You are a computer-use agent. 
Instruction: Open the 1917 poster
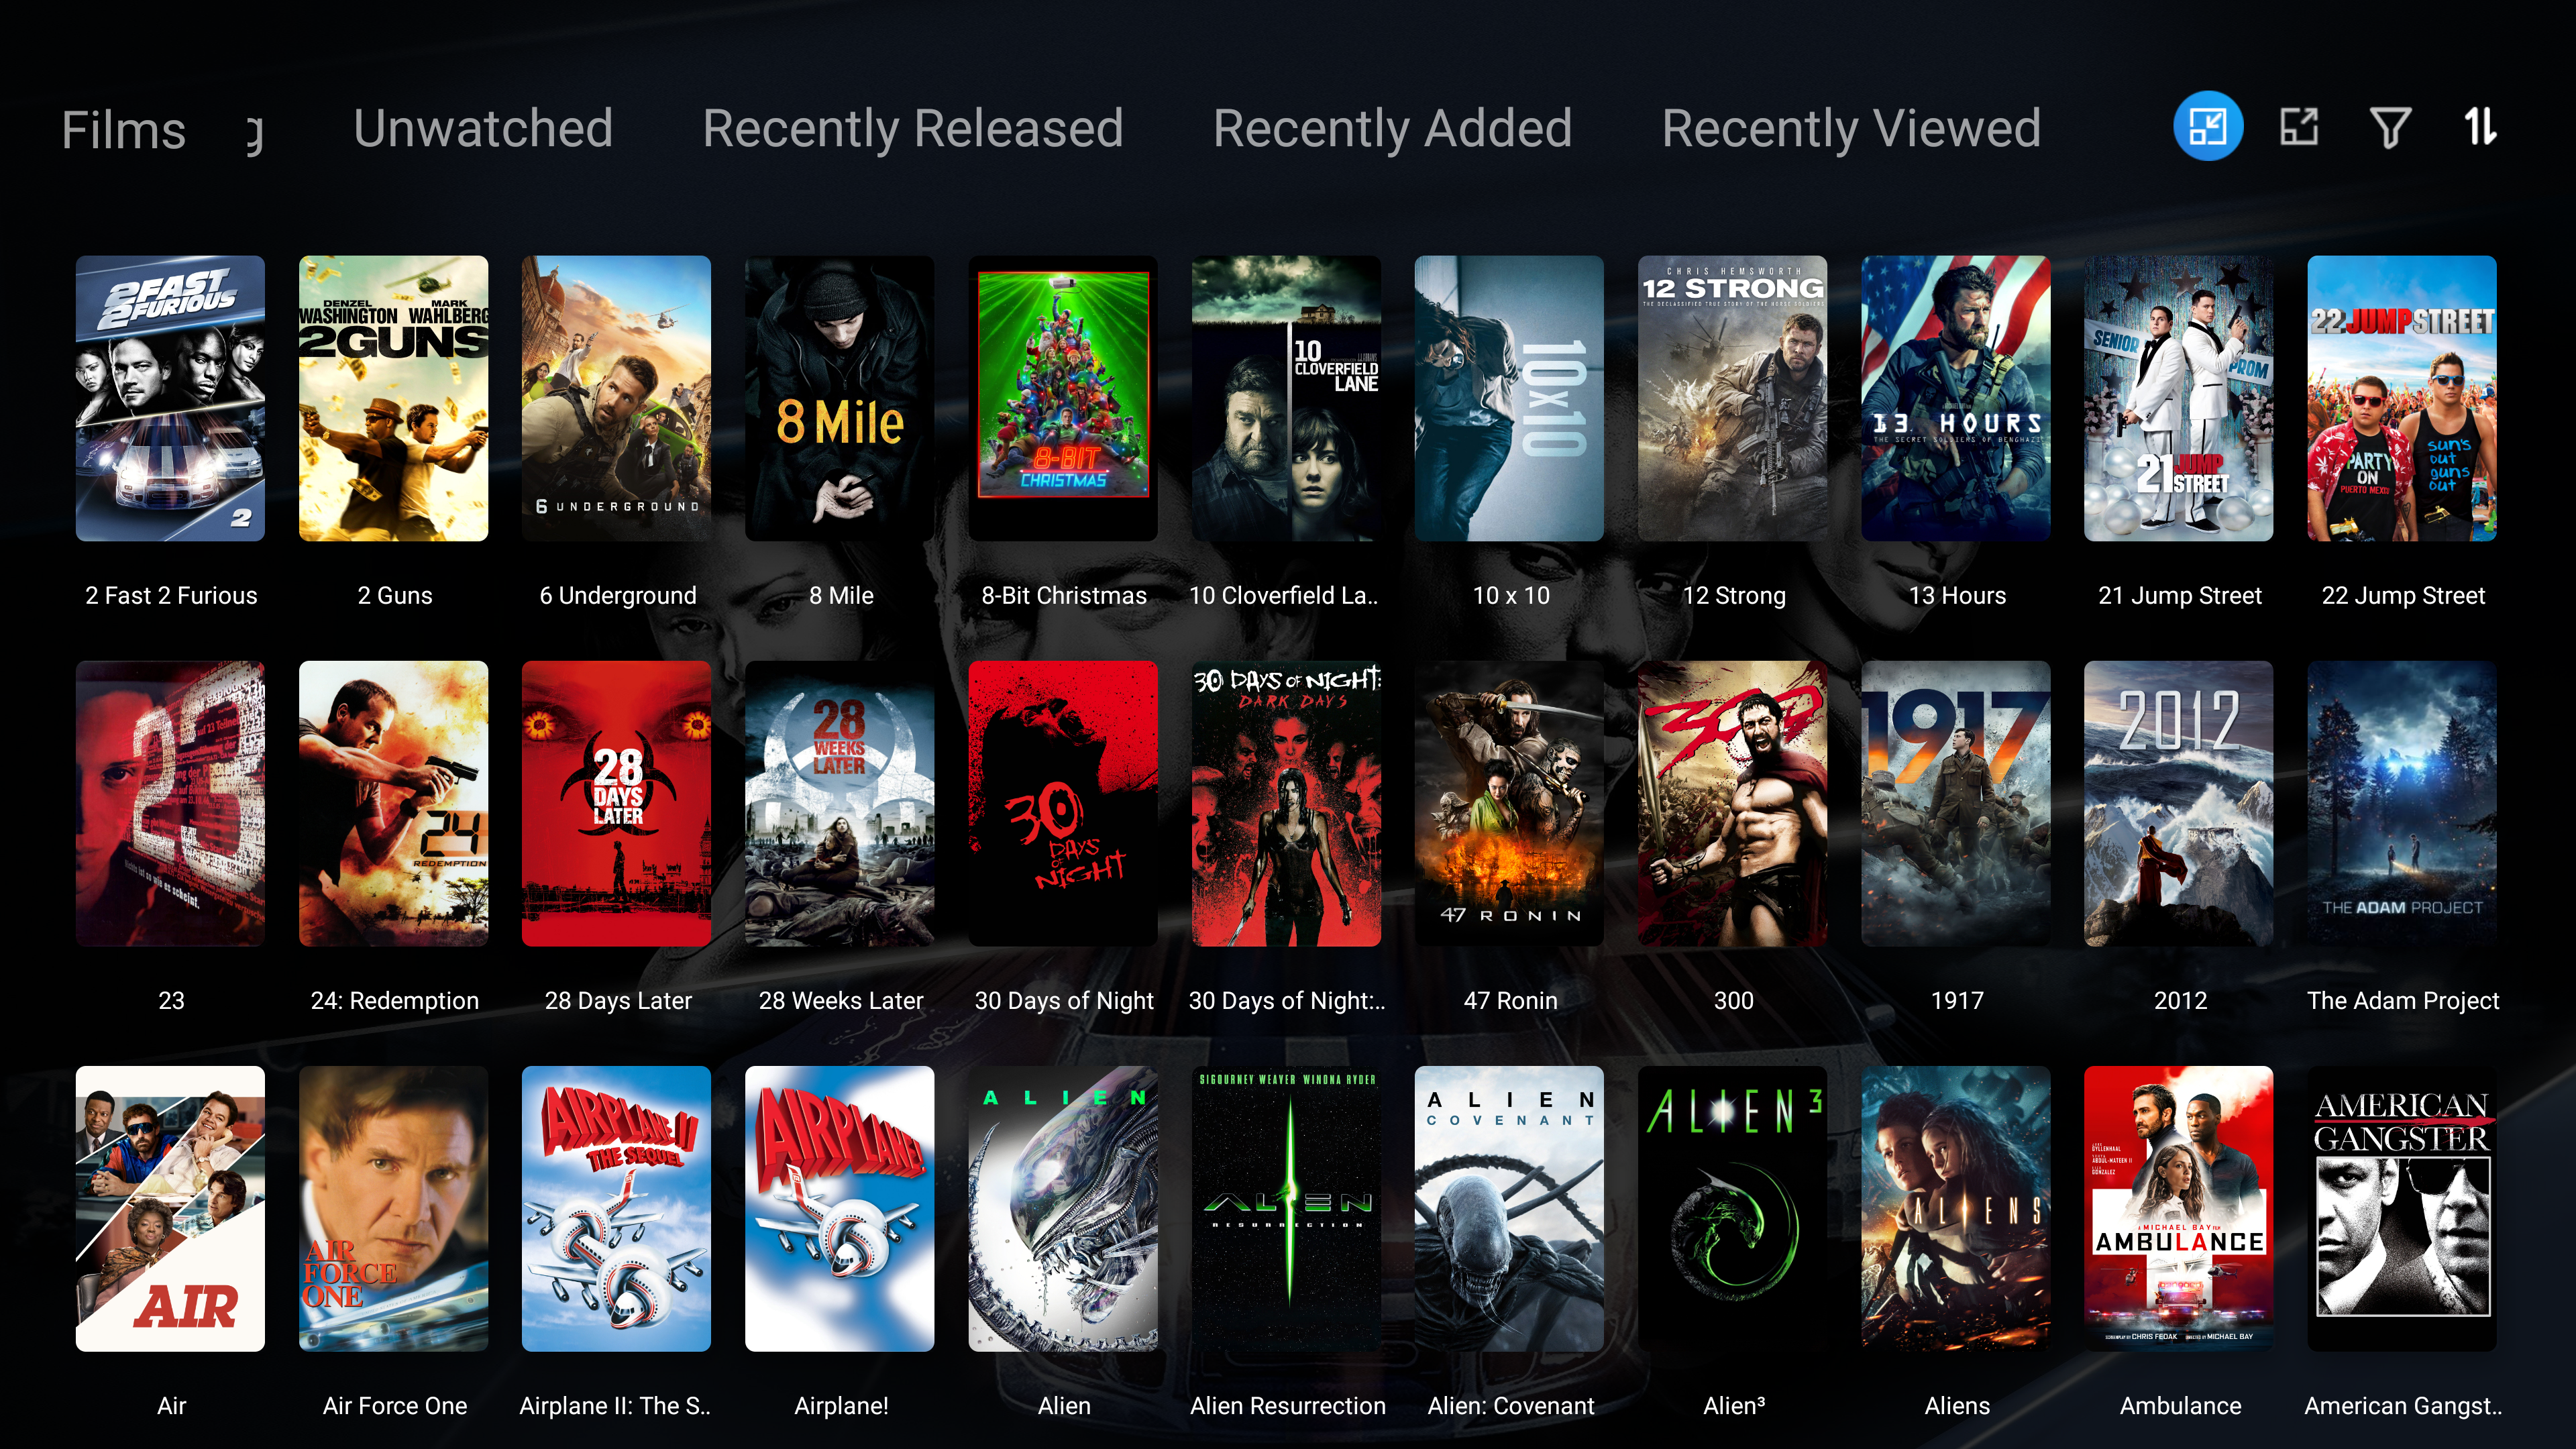click(1956, 803)
